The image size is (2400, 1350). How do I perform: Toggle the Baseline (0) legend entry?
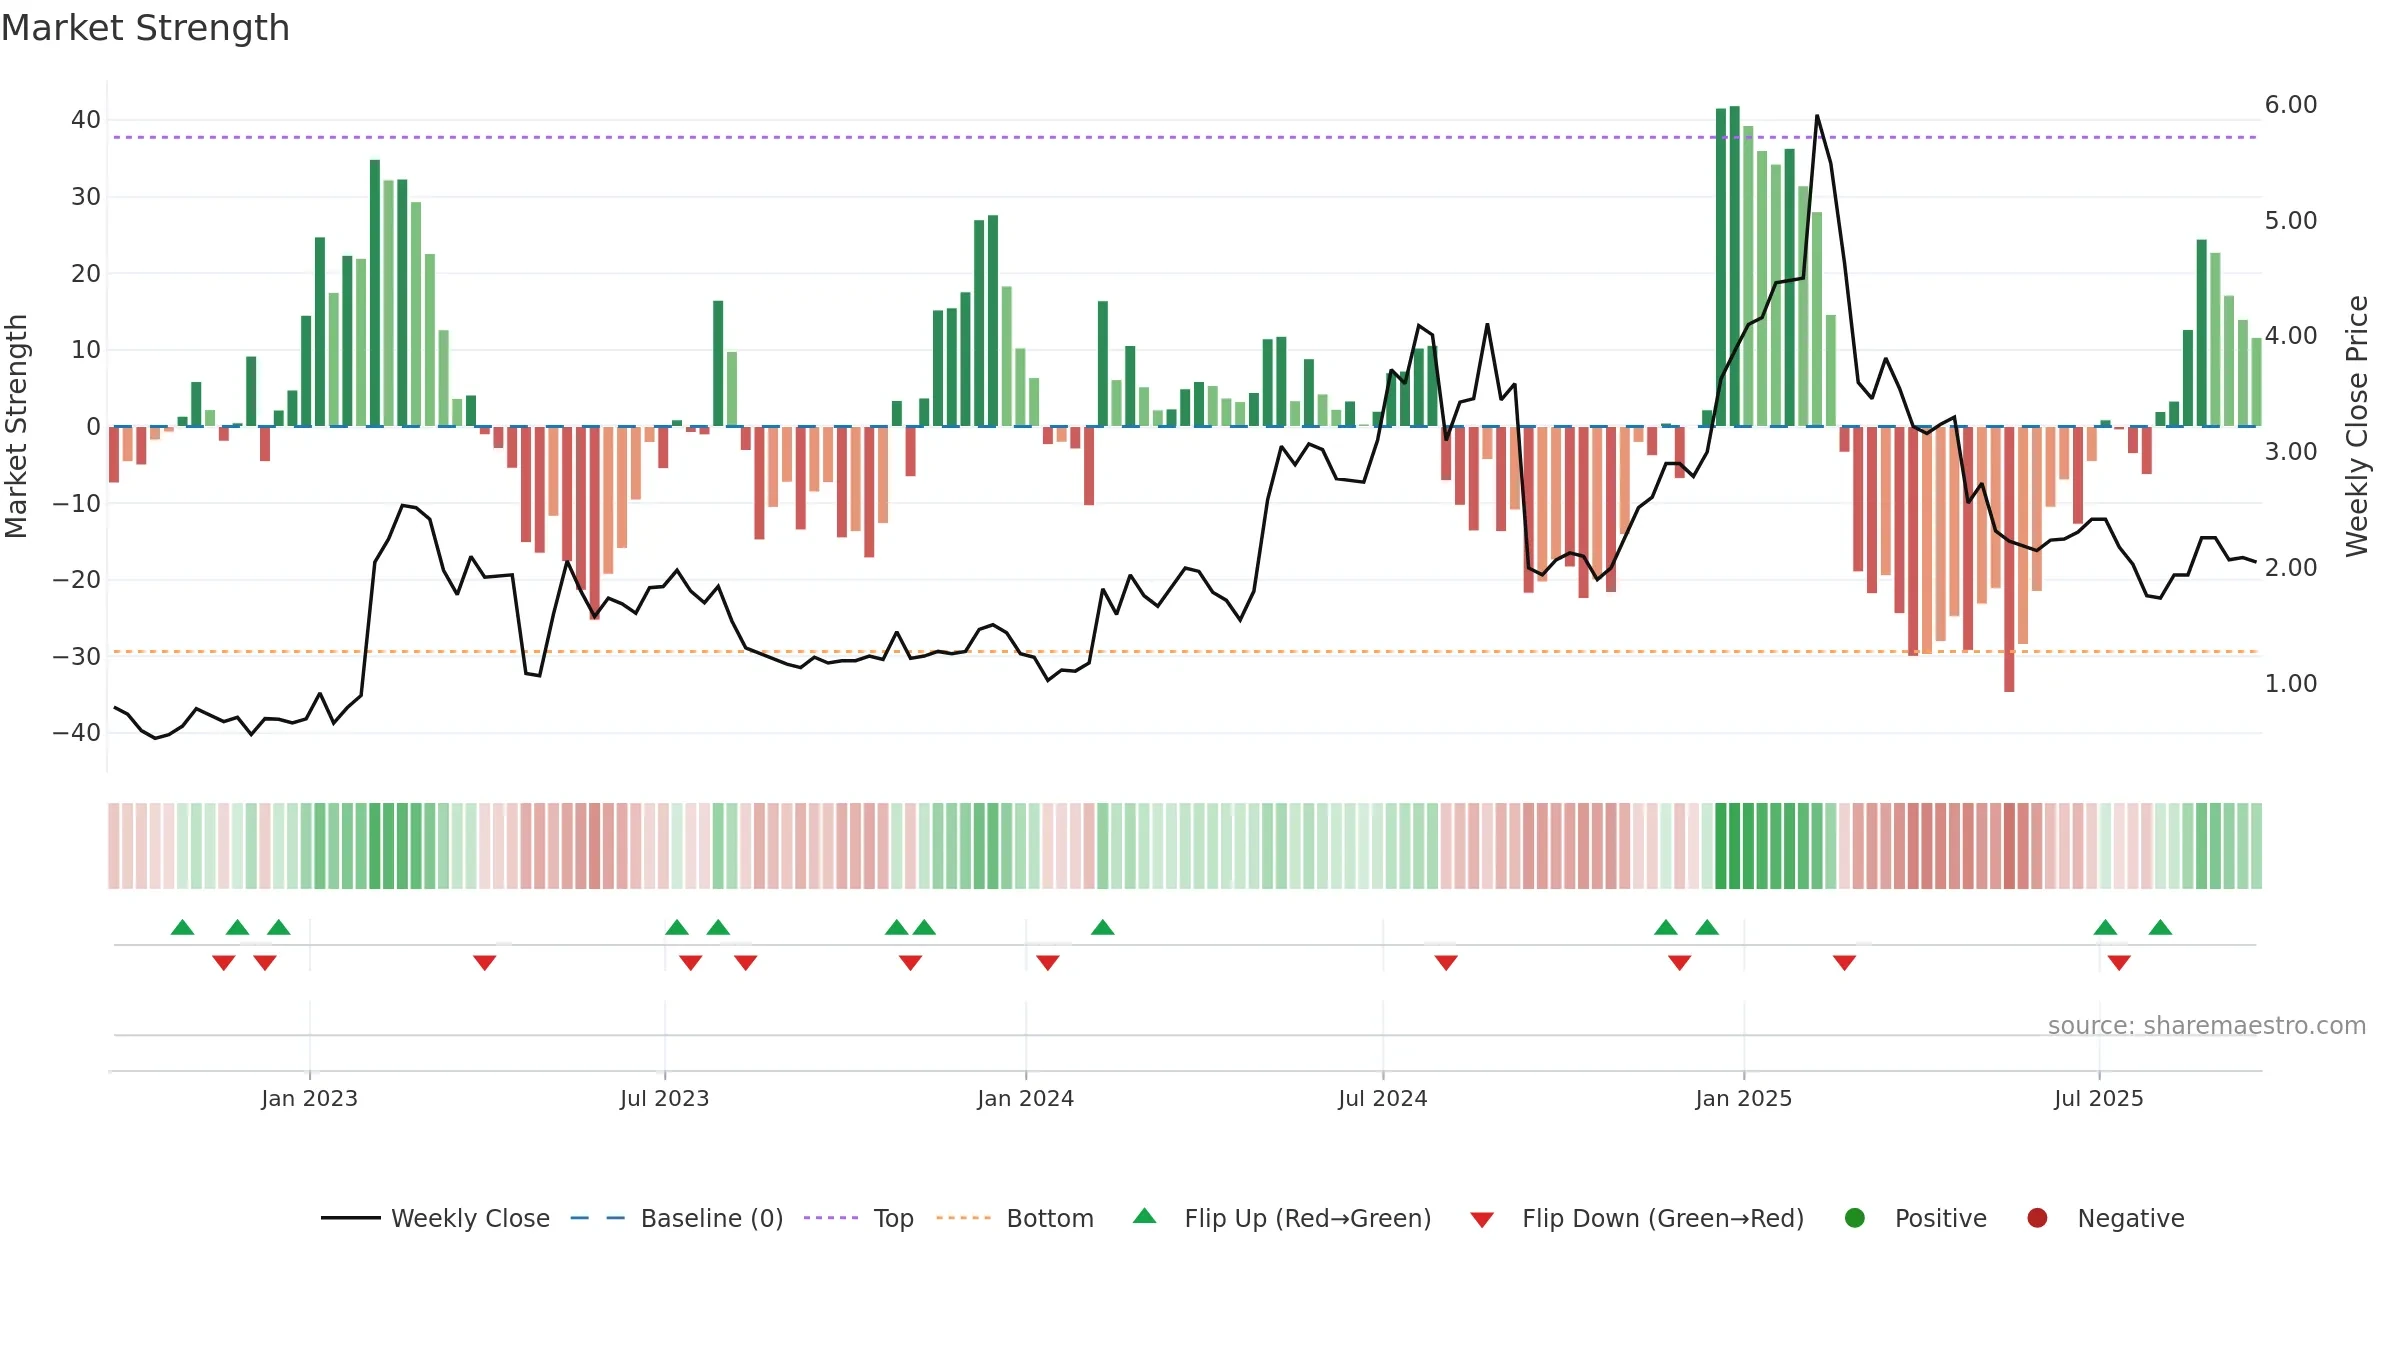pos(677,1218)
